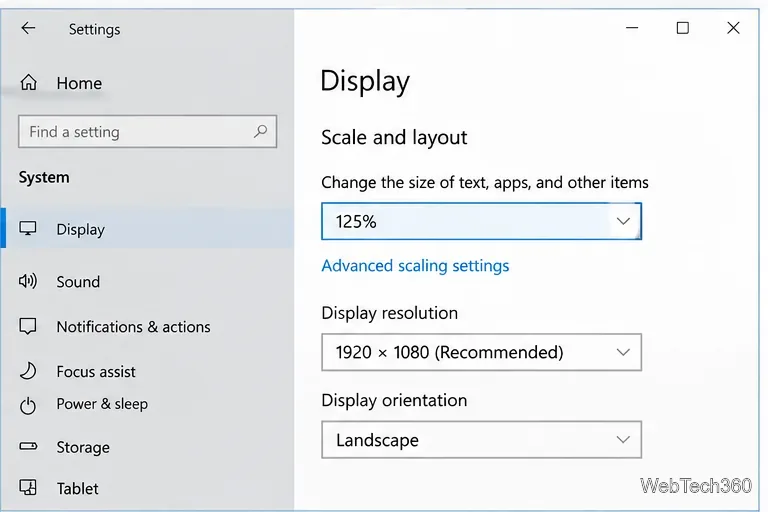The width and height of the screenshot is (768, 512).
Task: Go back using the arrow icon
Action: point(28,28)
